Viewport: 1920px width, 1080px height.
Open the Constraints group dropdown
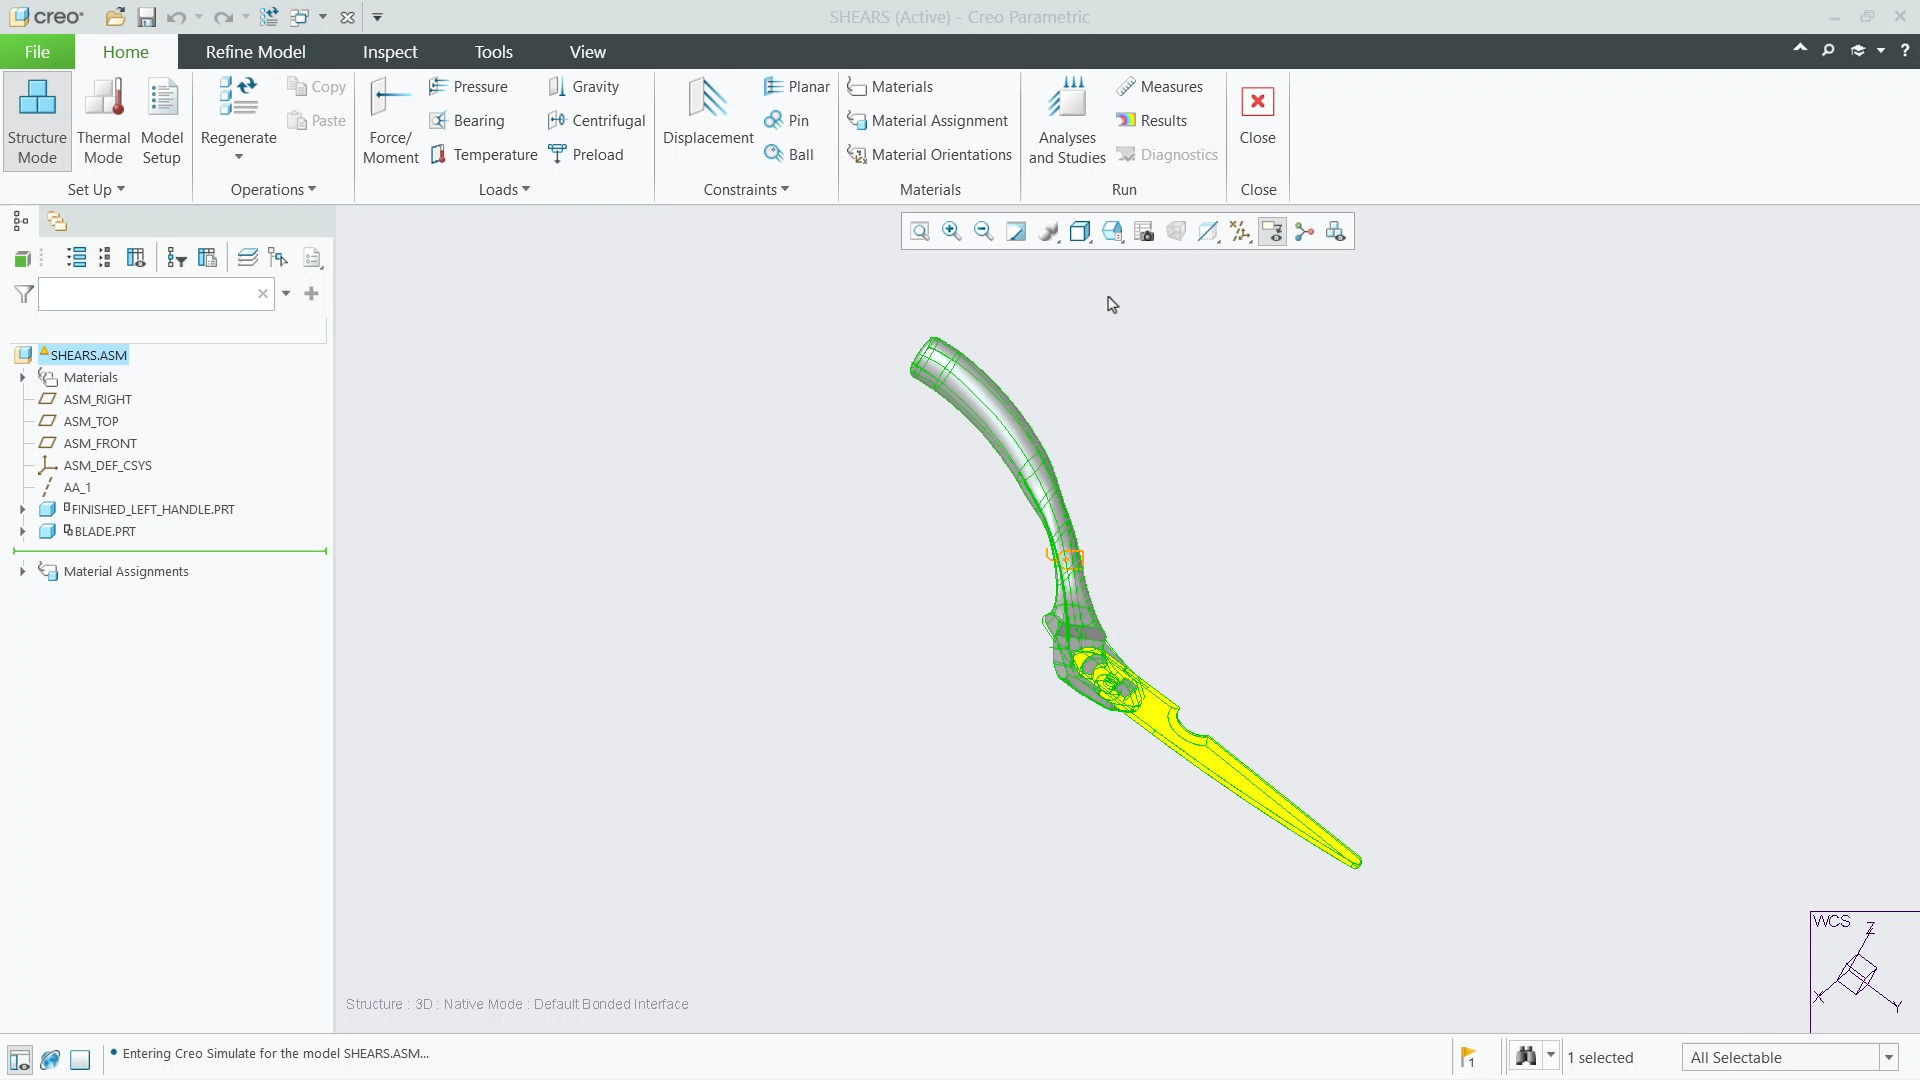tap(746, 190)
